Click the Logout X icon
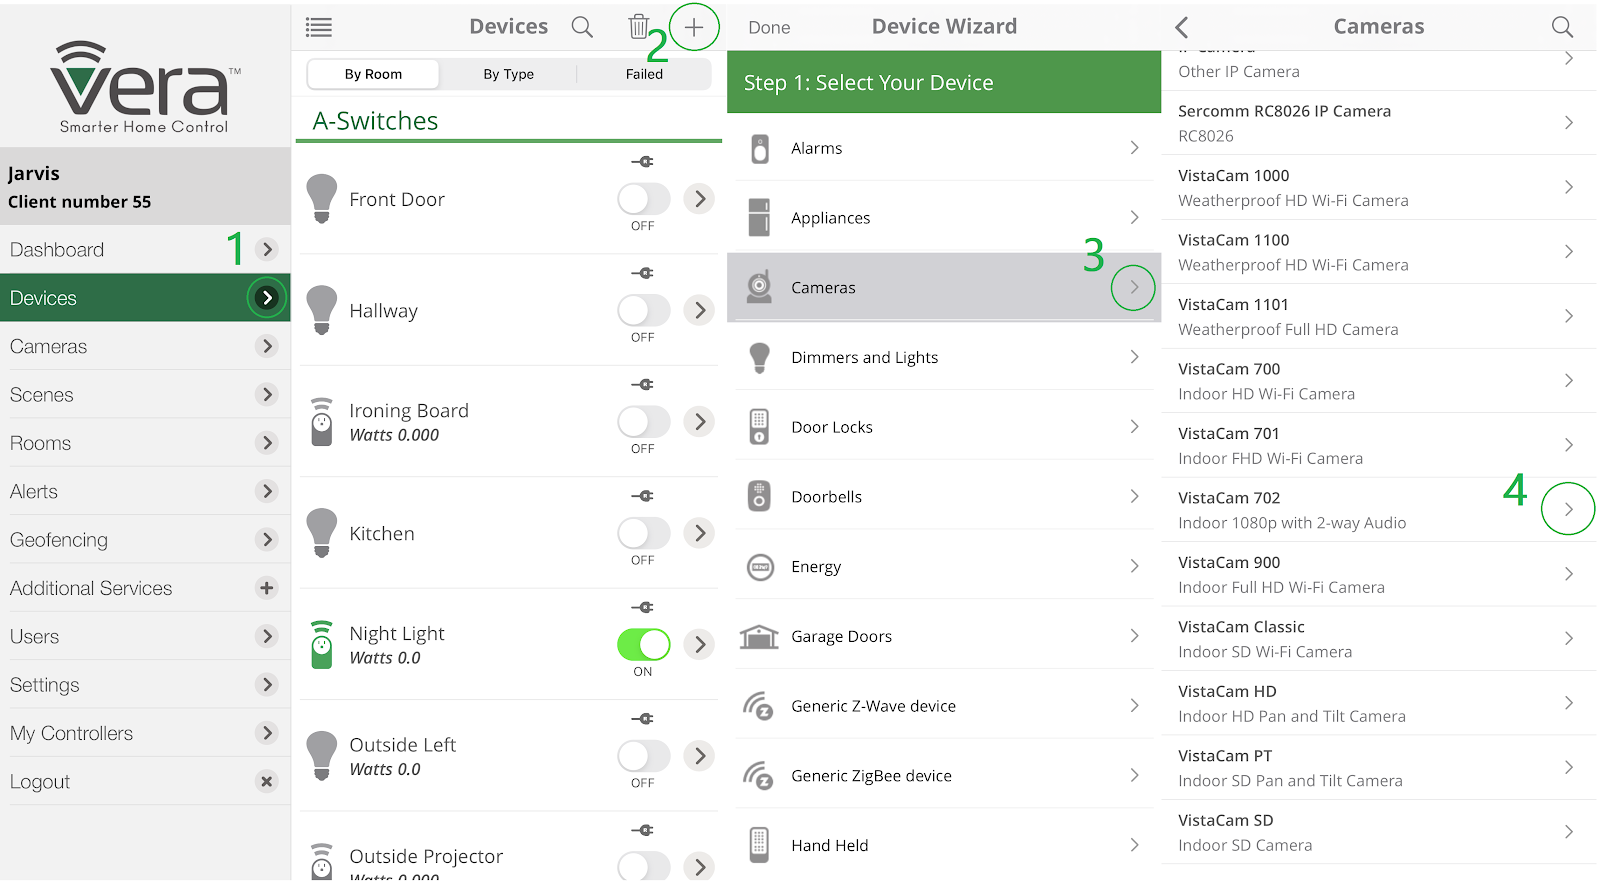 pyautogui.click(x=266, y=782)
